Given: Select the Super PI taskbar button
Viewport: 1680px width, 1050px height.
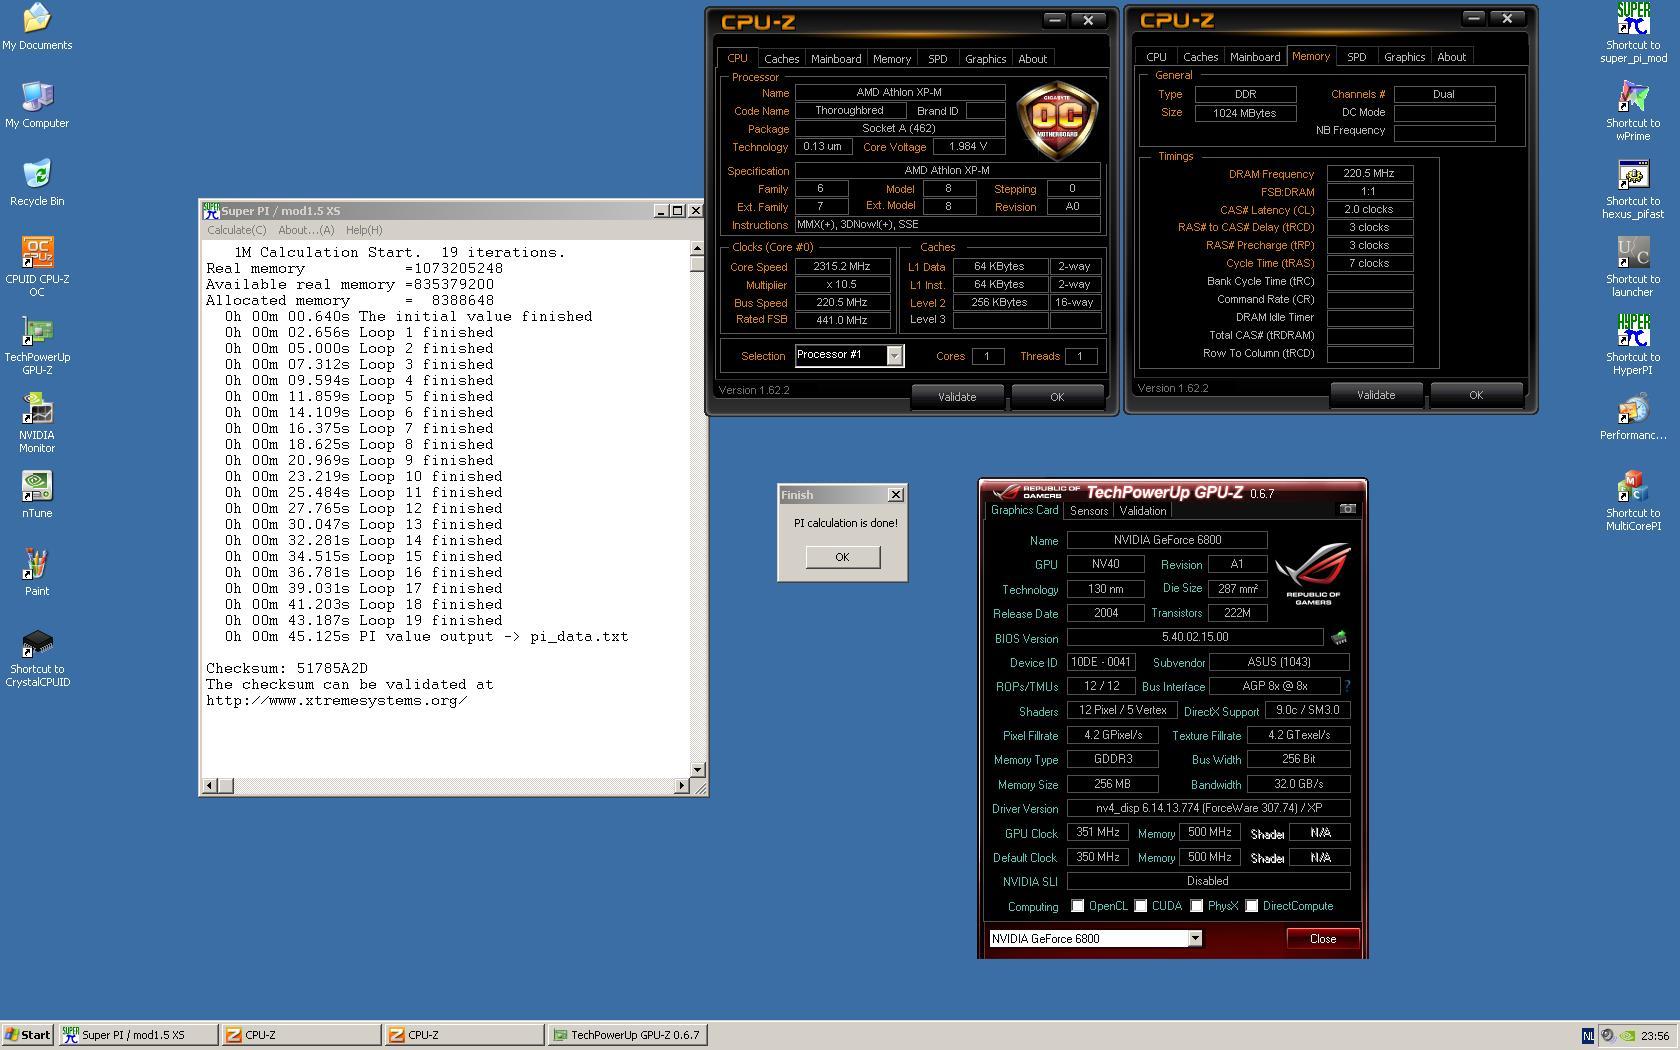Looking at the screenshot, I should pos(138,1035).
